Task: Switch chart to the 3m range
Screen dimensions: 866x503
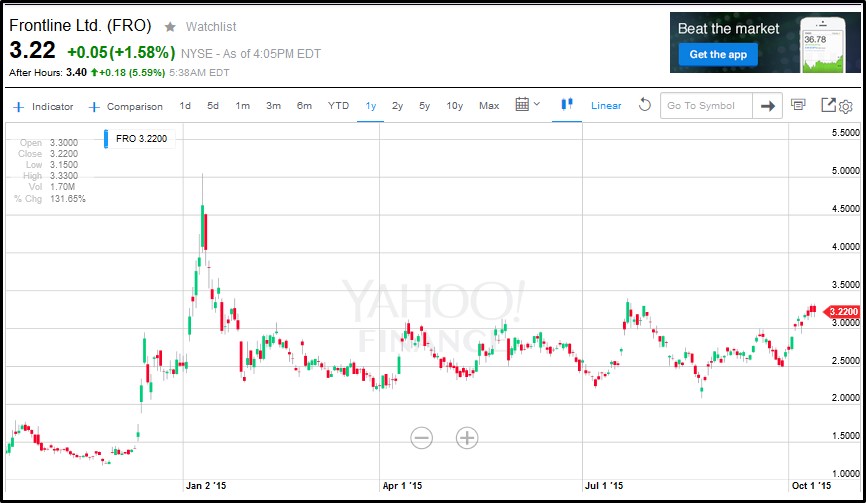Action: [x=273, y=105]
